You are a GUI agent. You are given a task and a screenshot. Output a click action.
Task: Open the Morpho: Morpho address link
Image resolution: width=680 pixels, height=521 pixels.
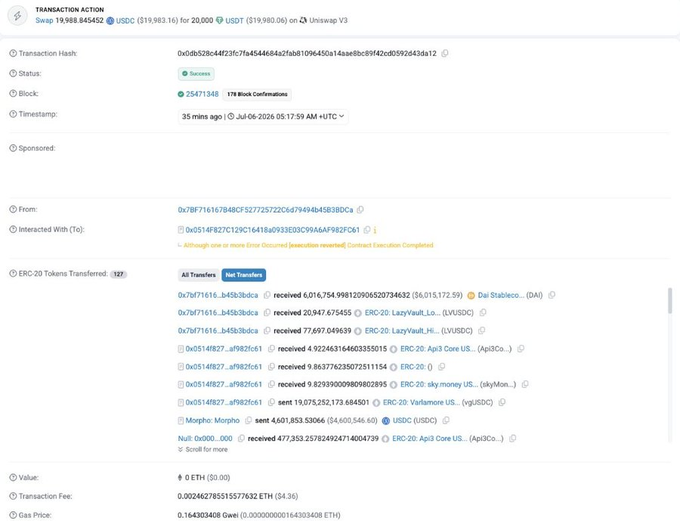point(212,420)
